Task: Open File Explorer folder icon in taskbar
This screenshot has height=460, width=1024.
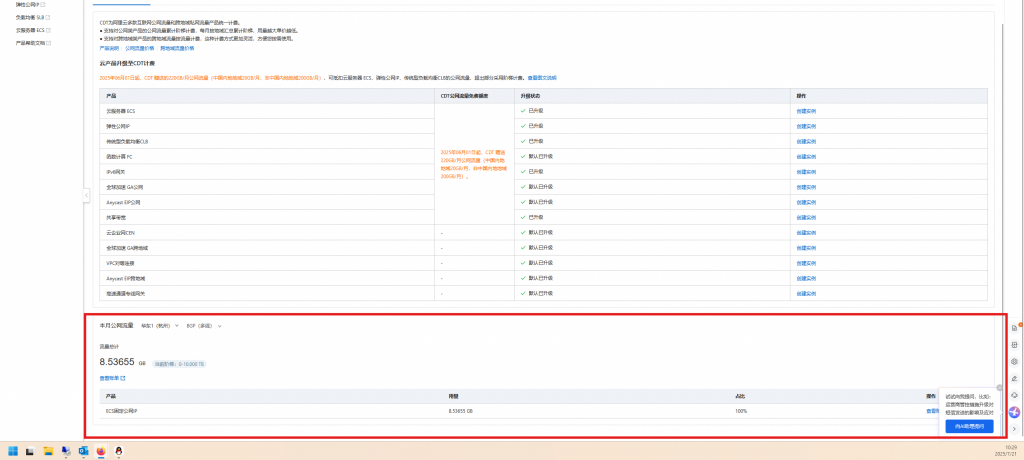Action: 48,451
